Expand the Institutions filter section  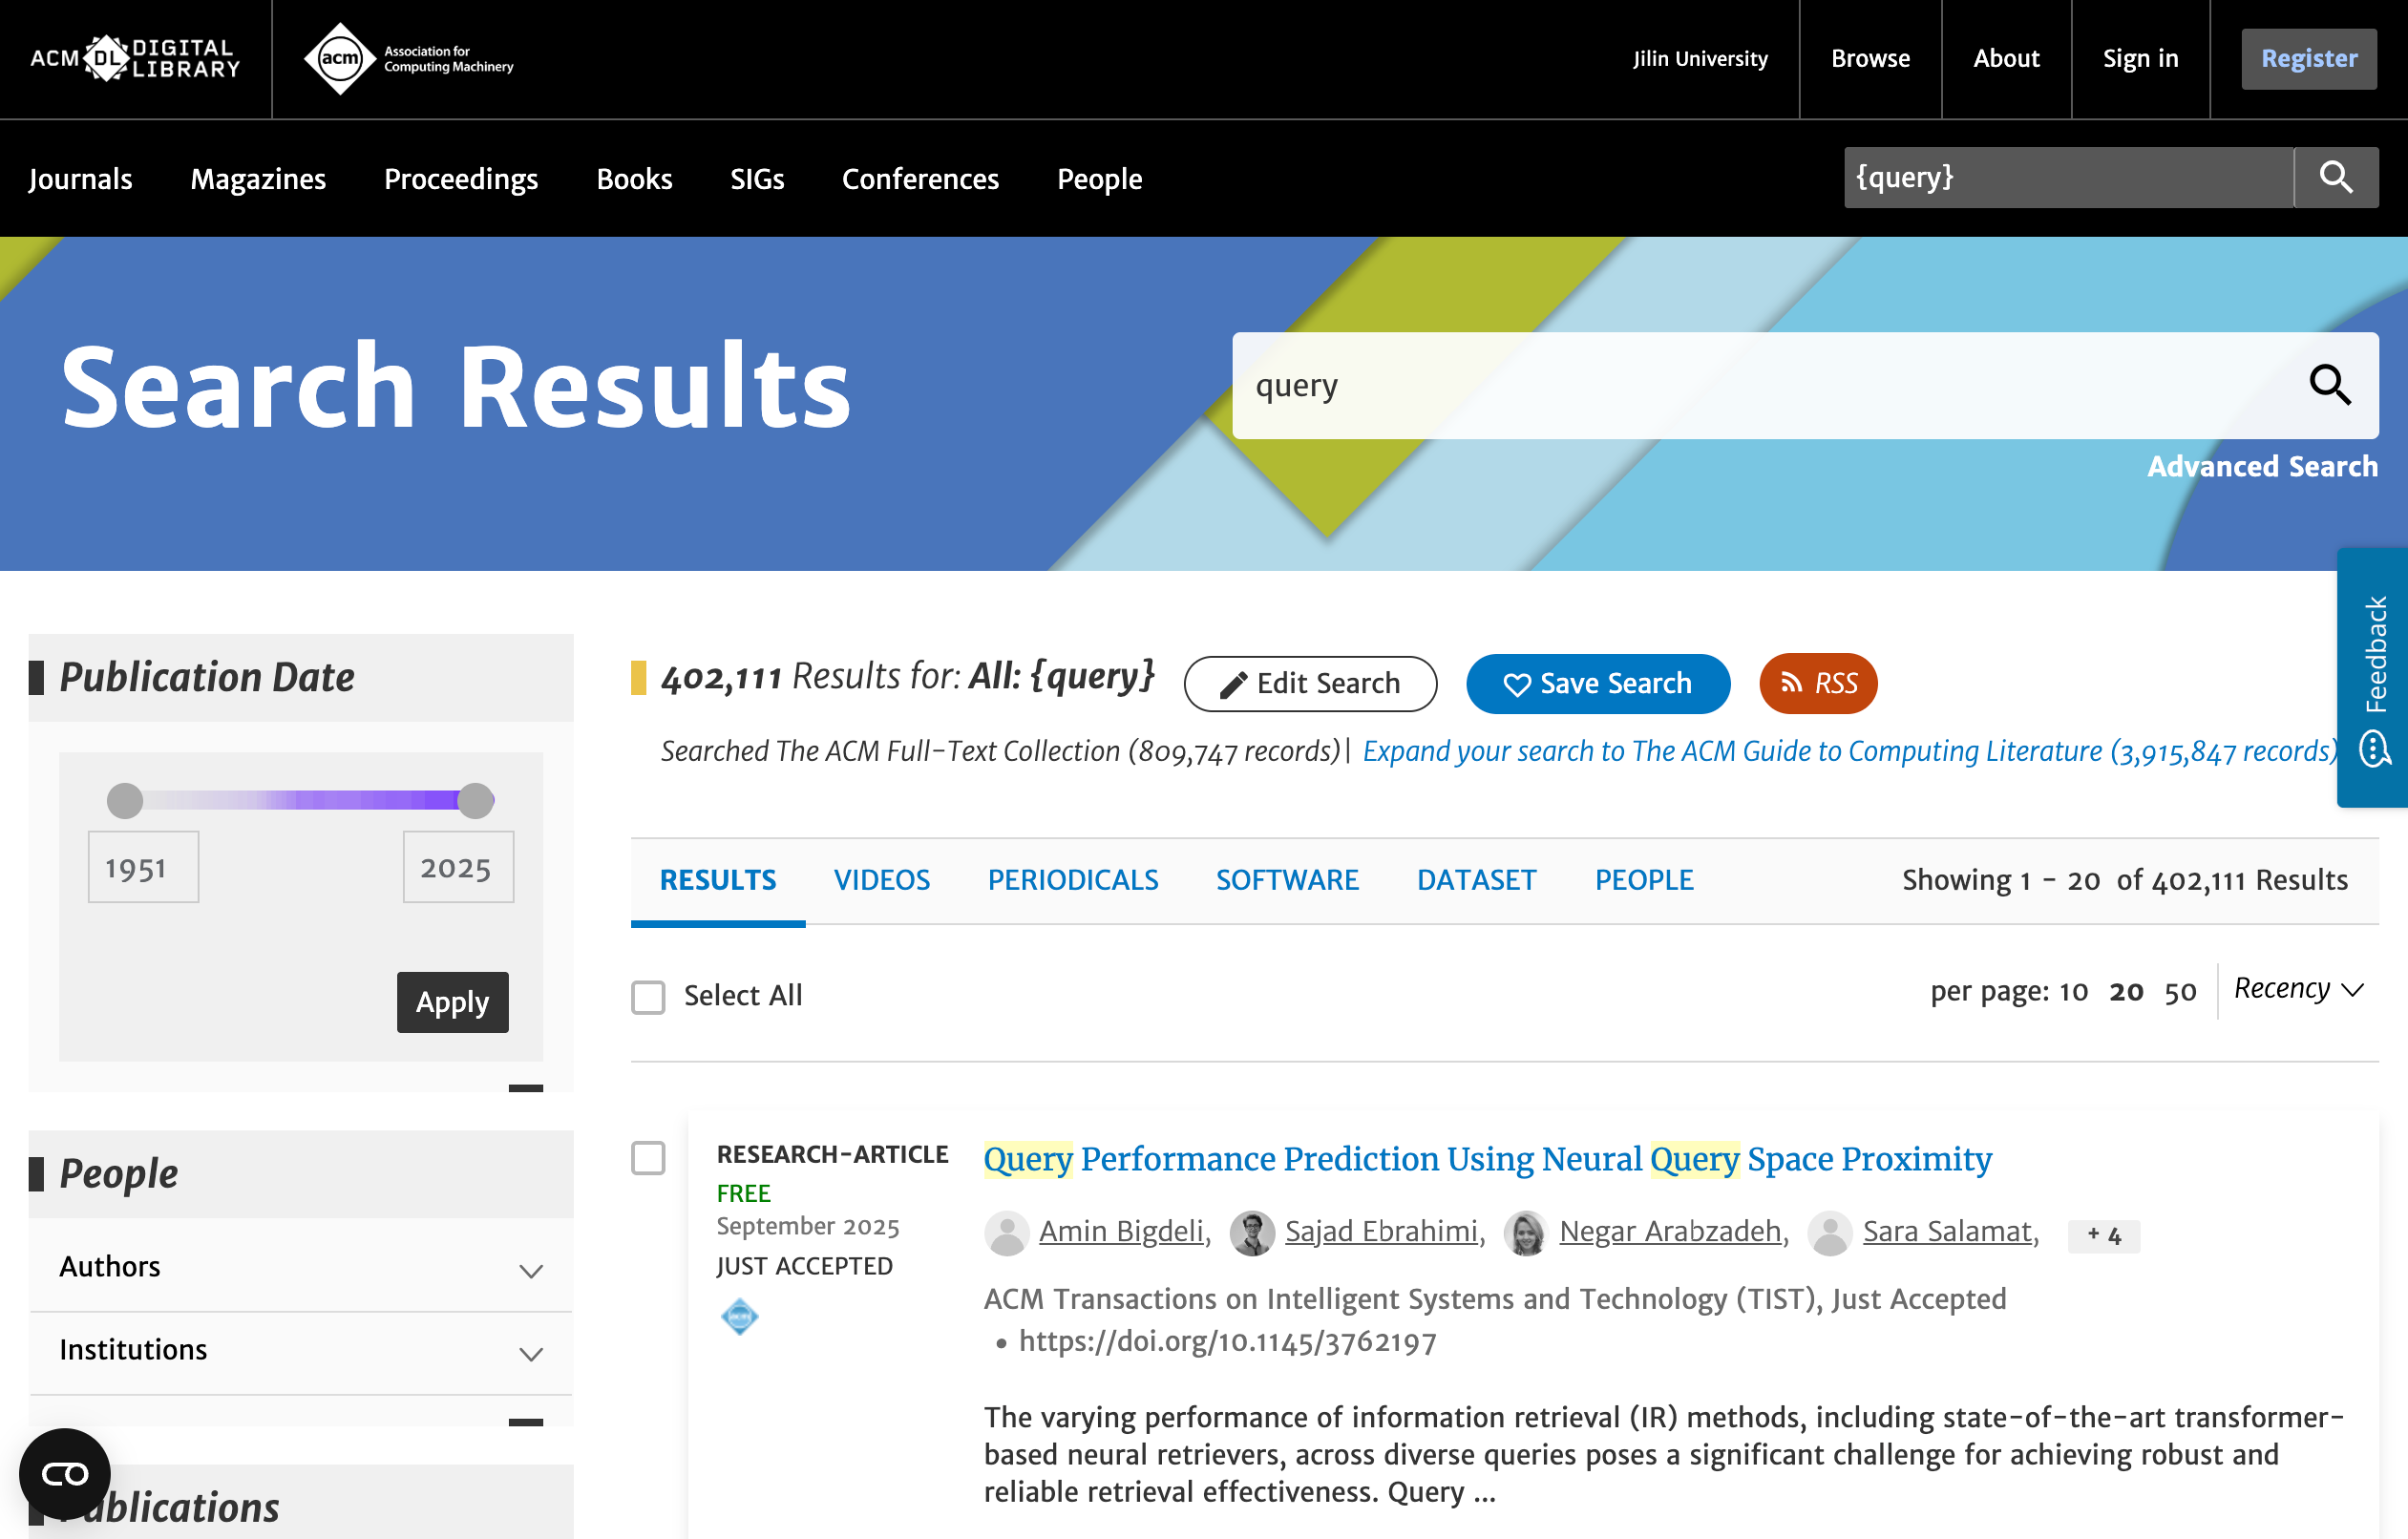(530, 1354)
